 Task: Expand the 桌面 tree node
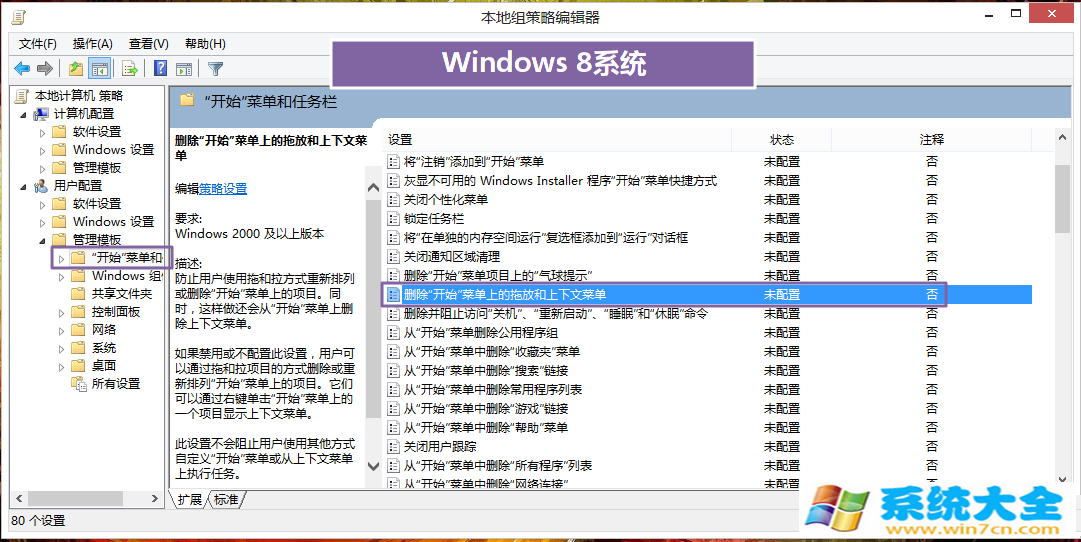(x=61, y=366)
